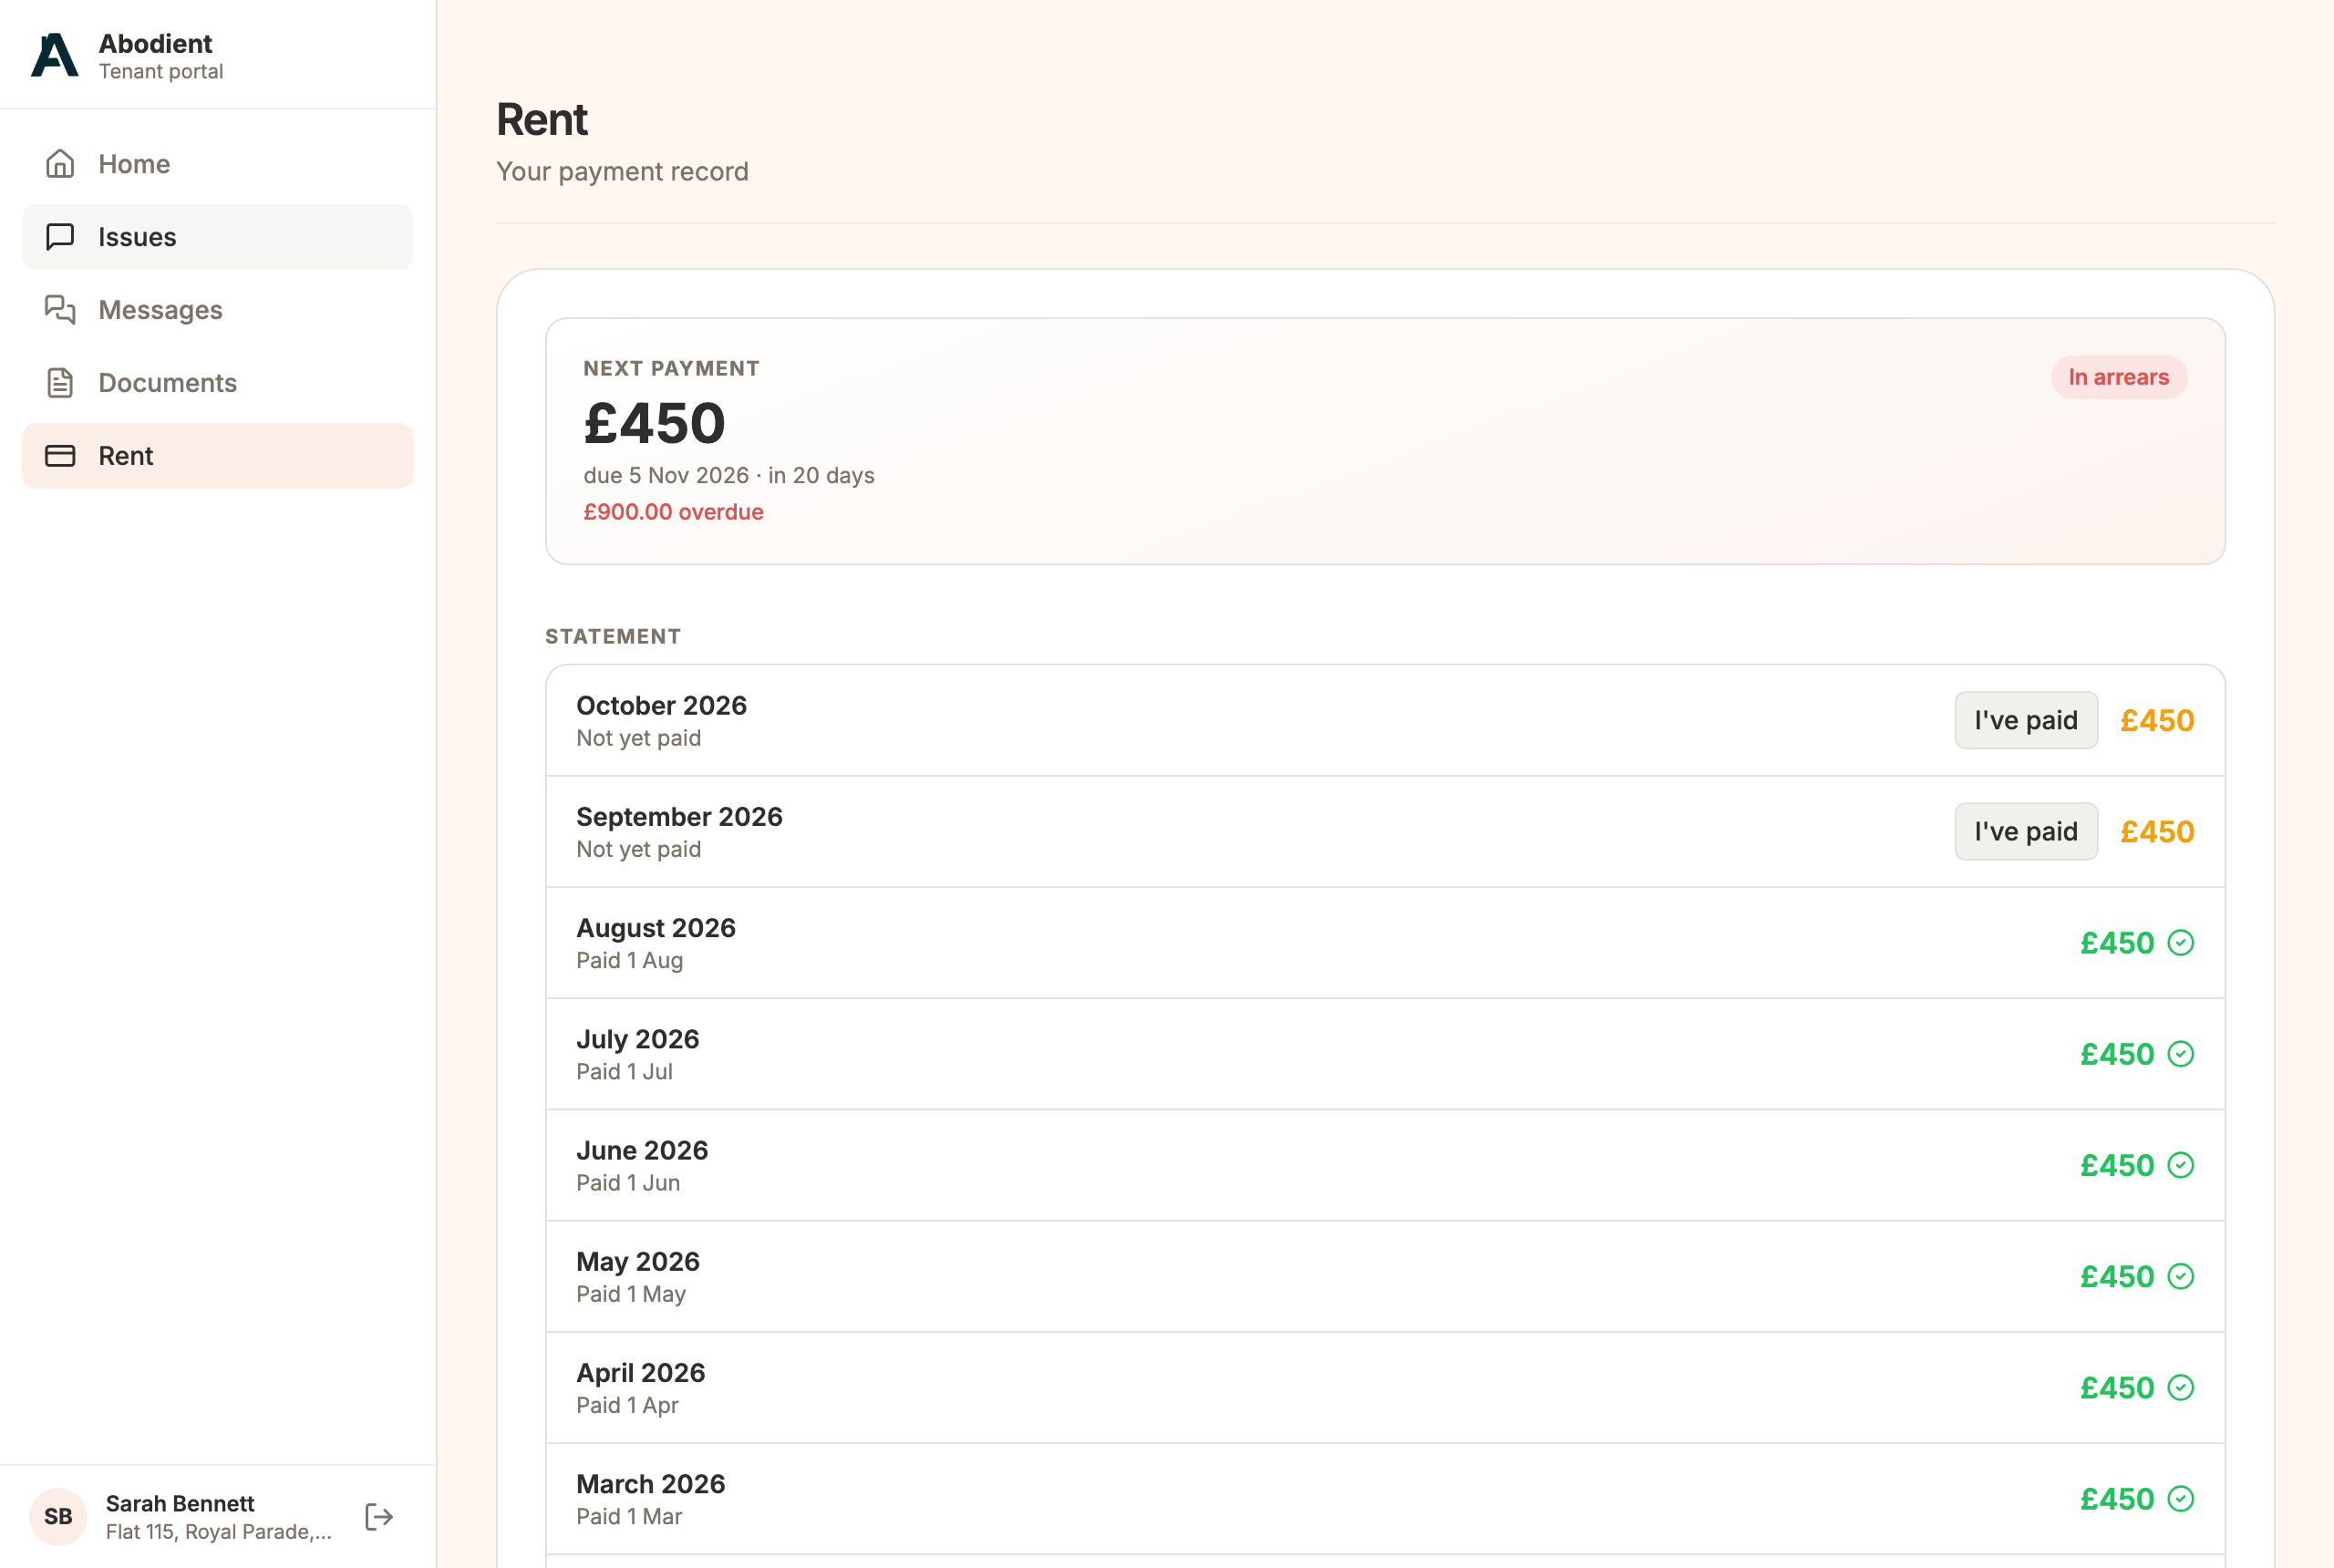Viewport: 2334px width, 1568px height.
Task: Click the Messages chat bubbles icon
Action: (x=60, y=309)
